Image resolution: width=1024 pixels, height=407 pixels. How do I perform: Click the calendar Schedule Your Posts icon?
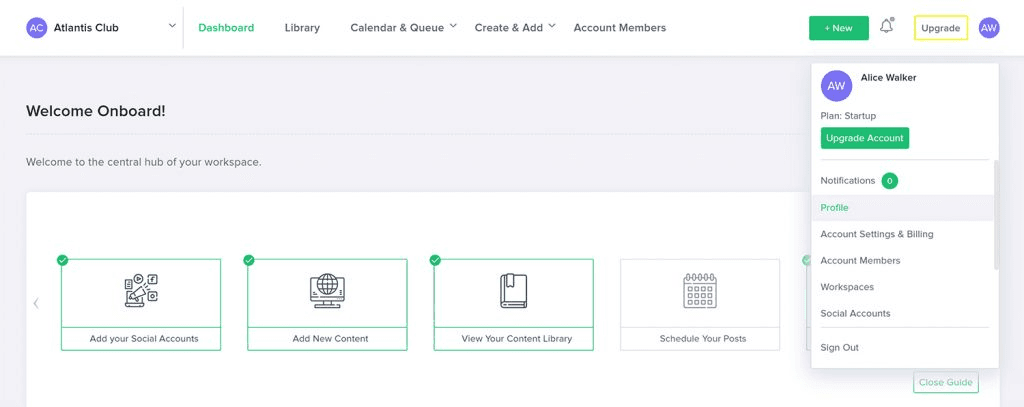[x=700, y=291]
